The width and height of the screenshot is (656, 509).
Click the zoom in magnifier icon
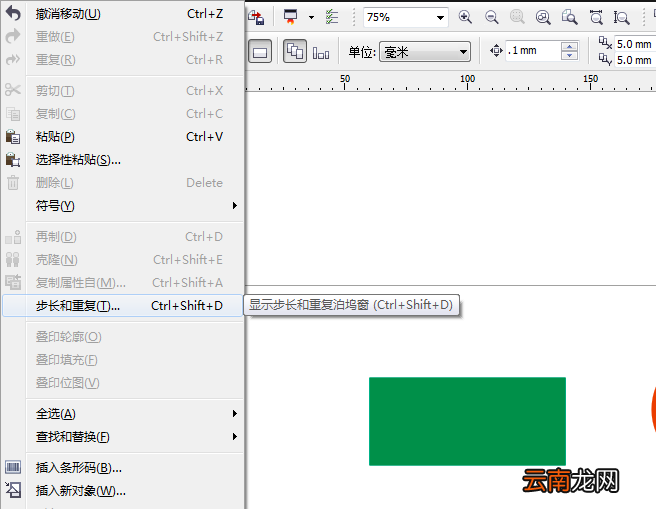coord(465,17)
